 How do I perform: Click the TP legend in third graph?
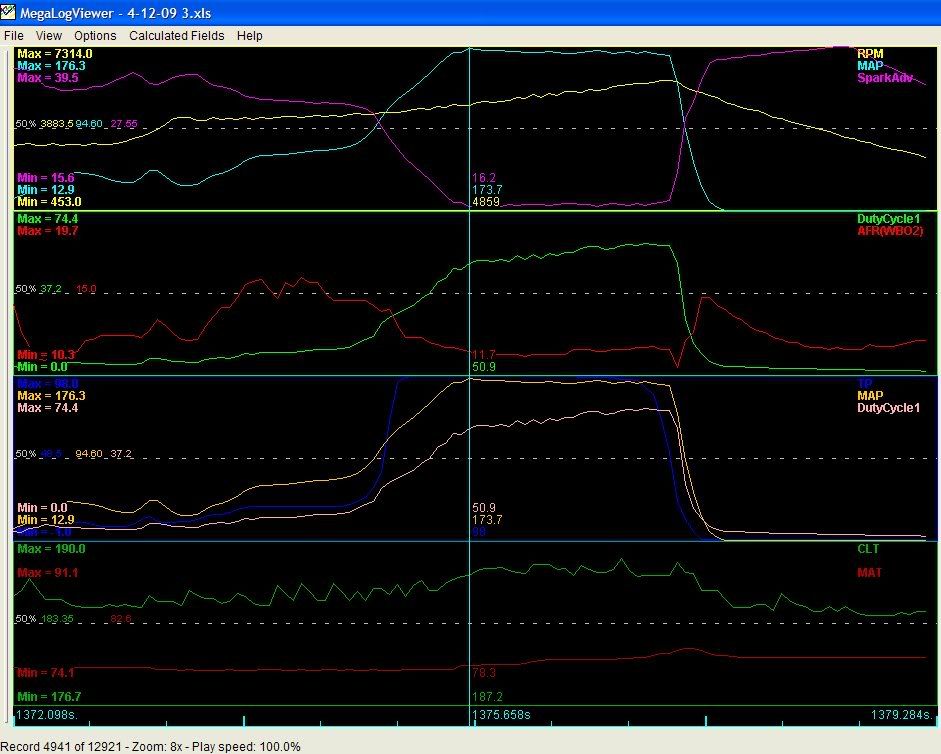(x=864, y=384)
